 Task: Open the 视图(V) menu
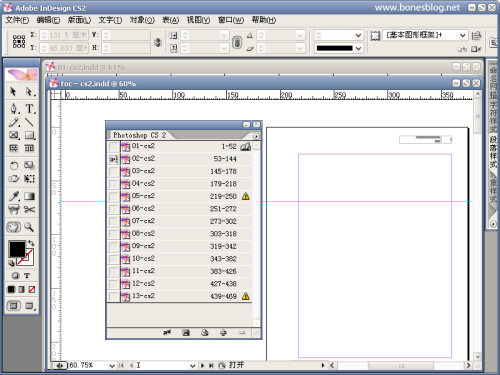(x=198, y=20)
